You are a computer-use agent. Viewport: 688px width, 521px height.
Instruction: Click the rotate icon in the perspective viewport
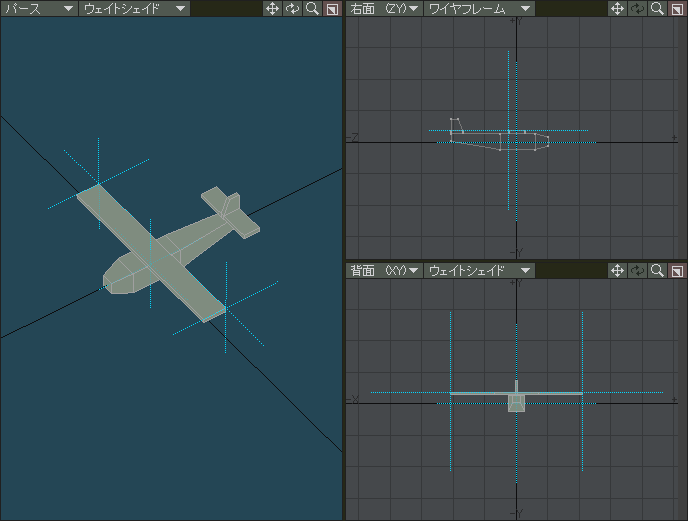[x=292, y=8]
